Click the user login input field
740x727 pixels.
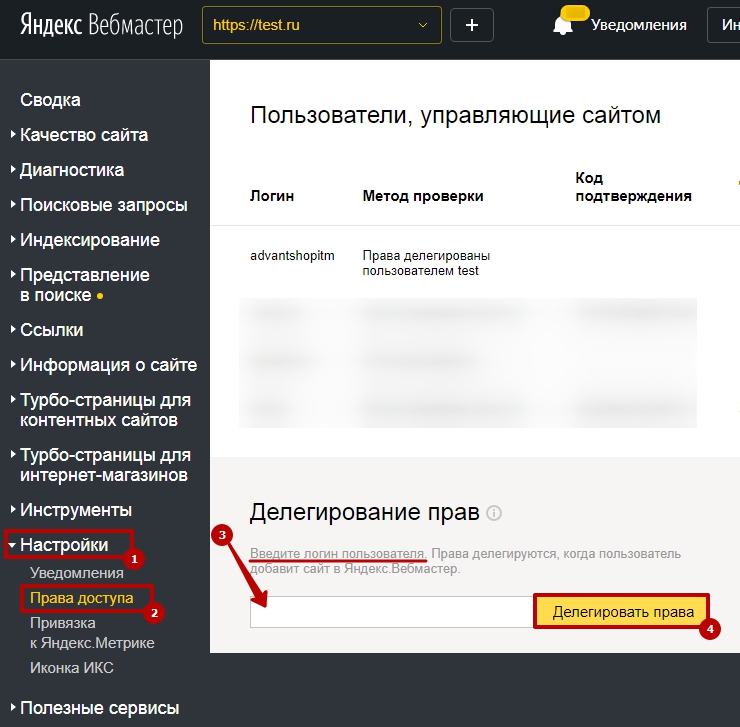click(x=391, y=612)
